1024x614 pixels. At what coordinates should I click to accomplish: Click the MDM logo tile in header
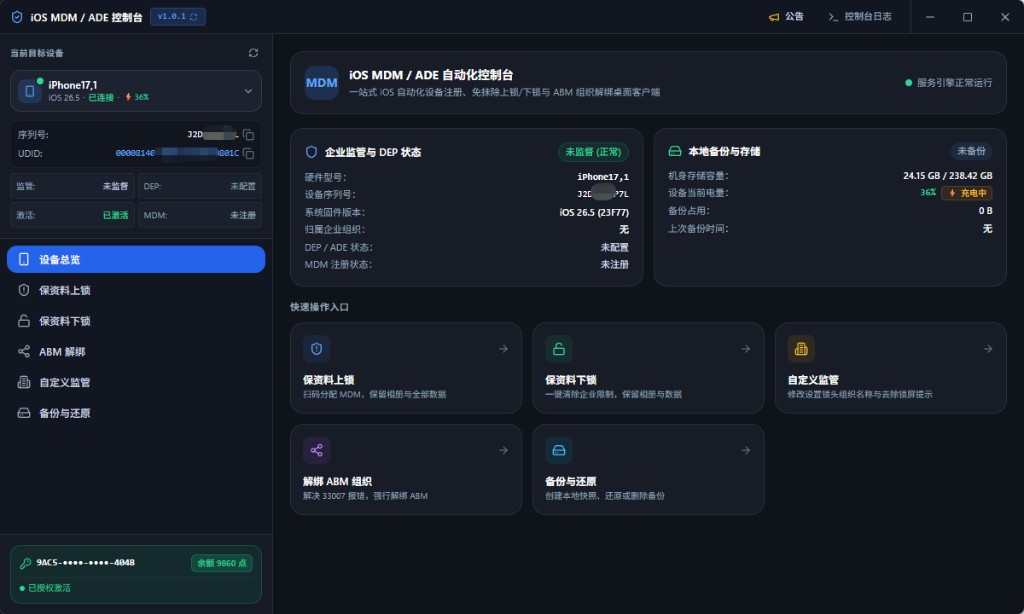tap(321, 83)
